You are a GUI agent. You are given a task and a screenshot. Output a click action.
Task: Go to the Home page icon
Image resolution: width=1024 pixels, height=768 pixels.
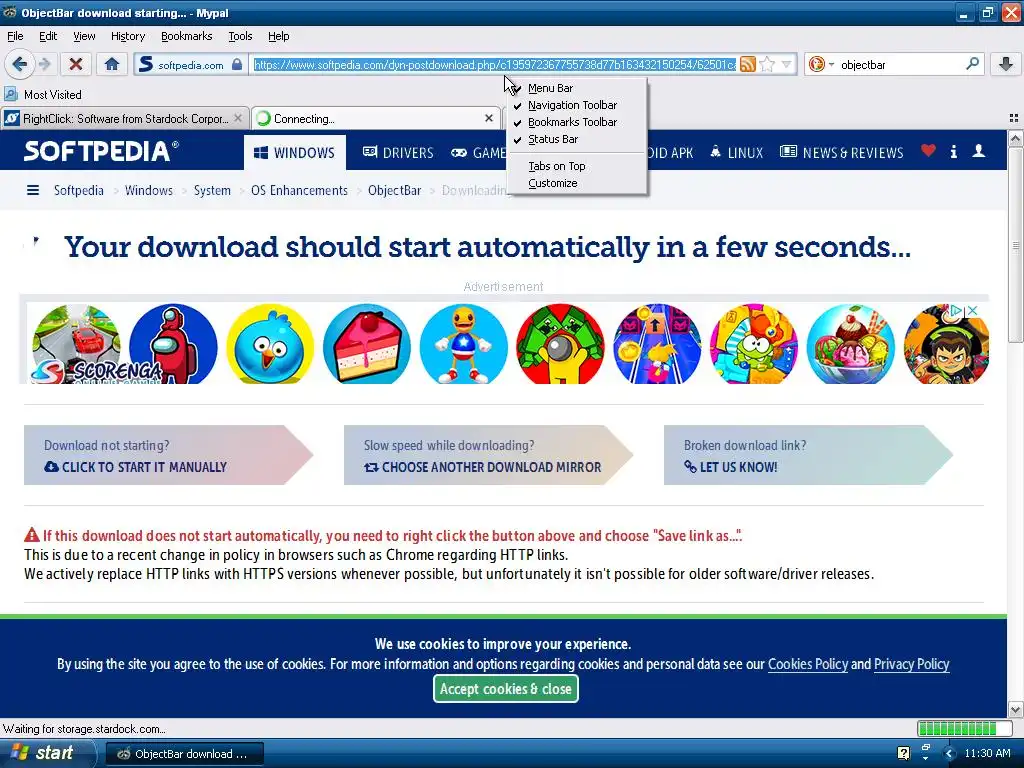pos(112,64)
